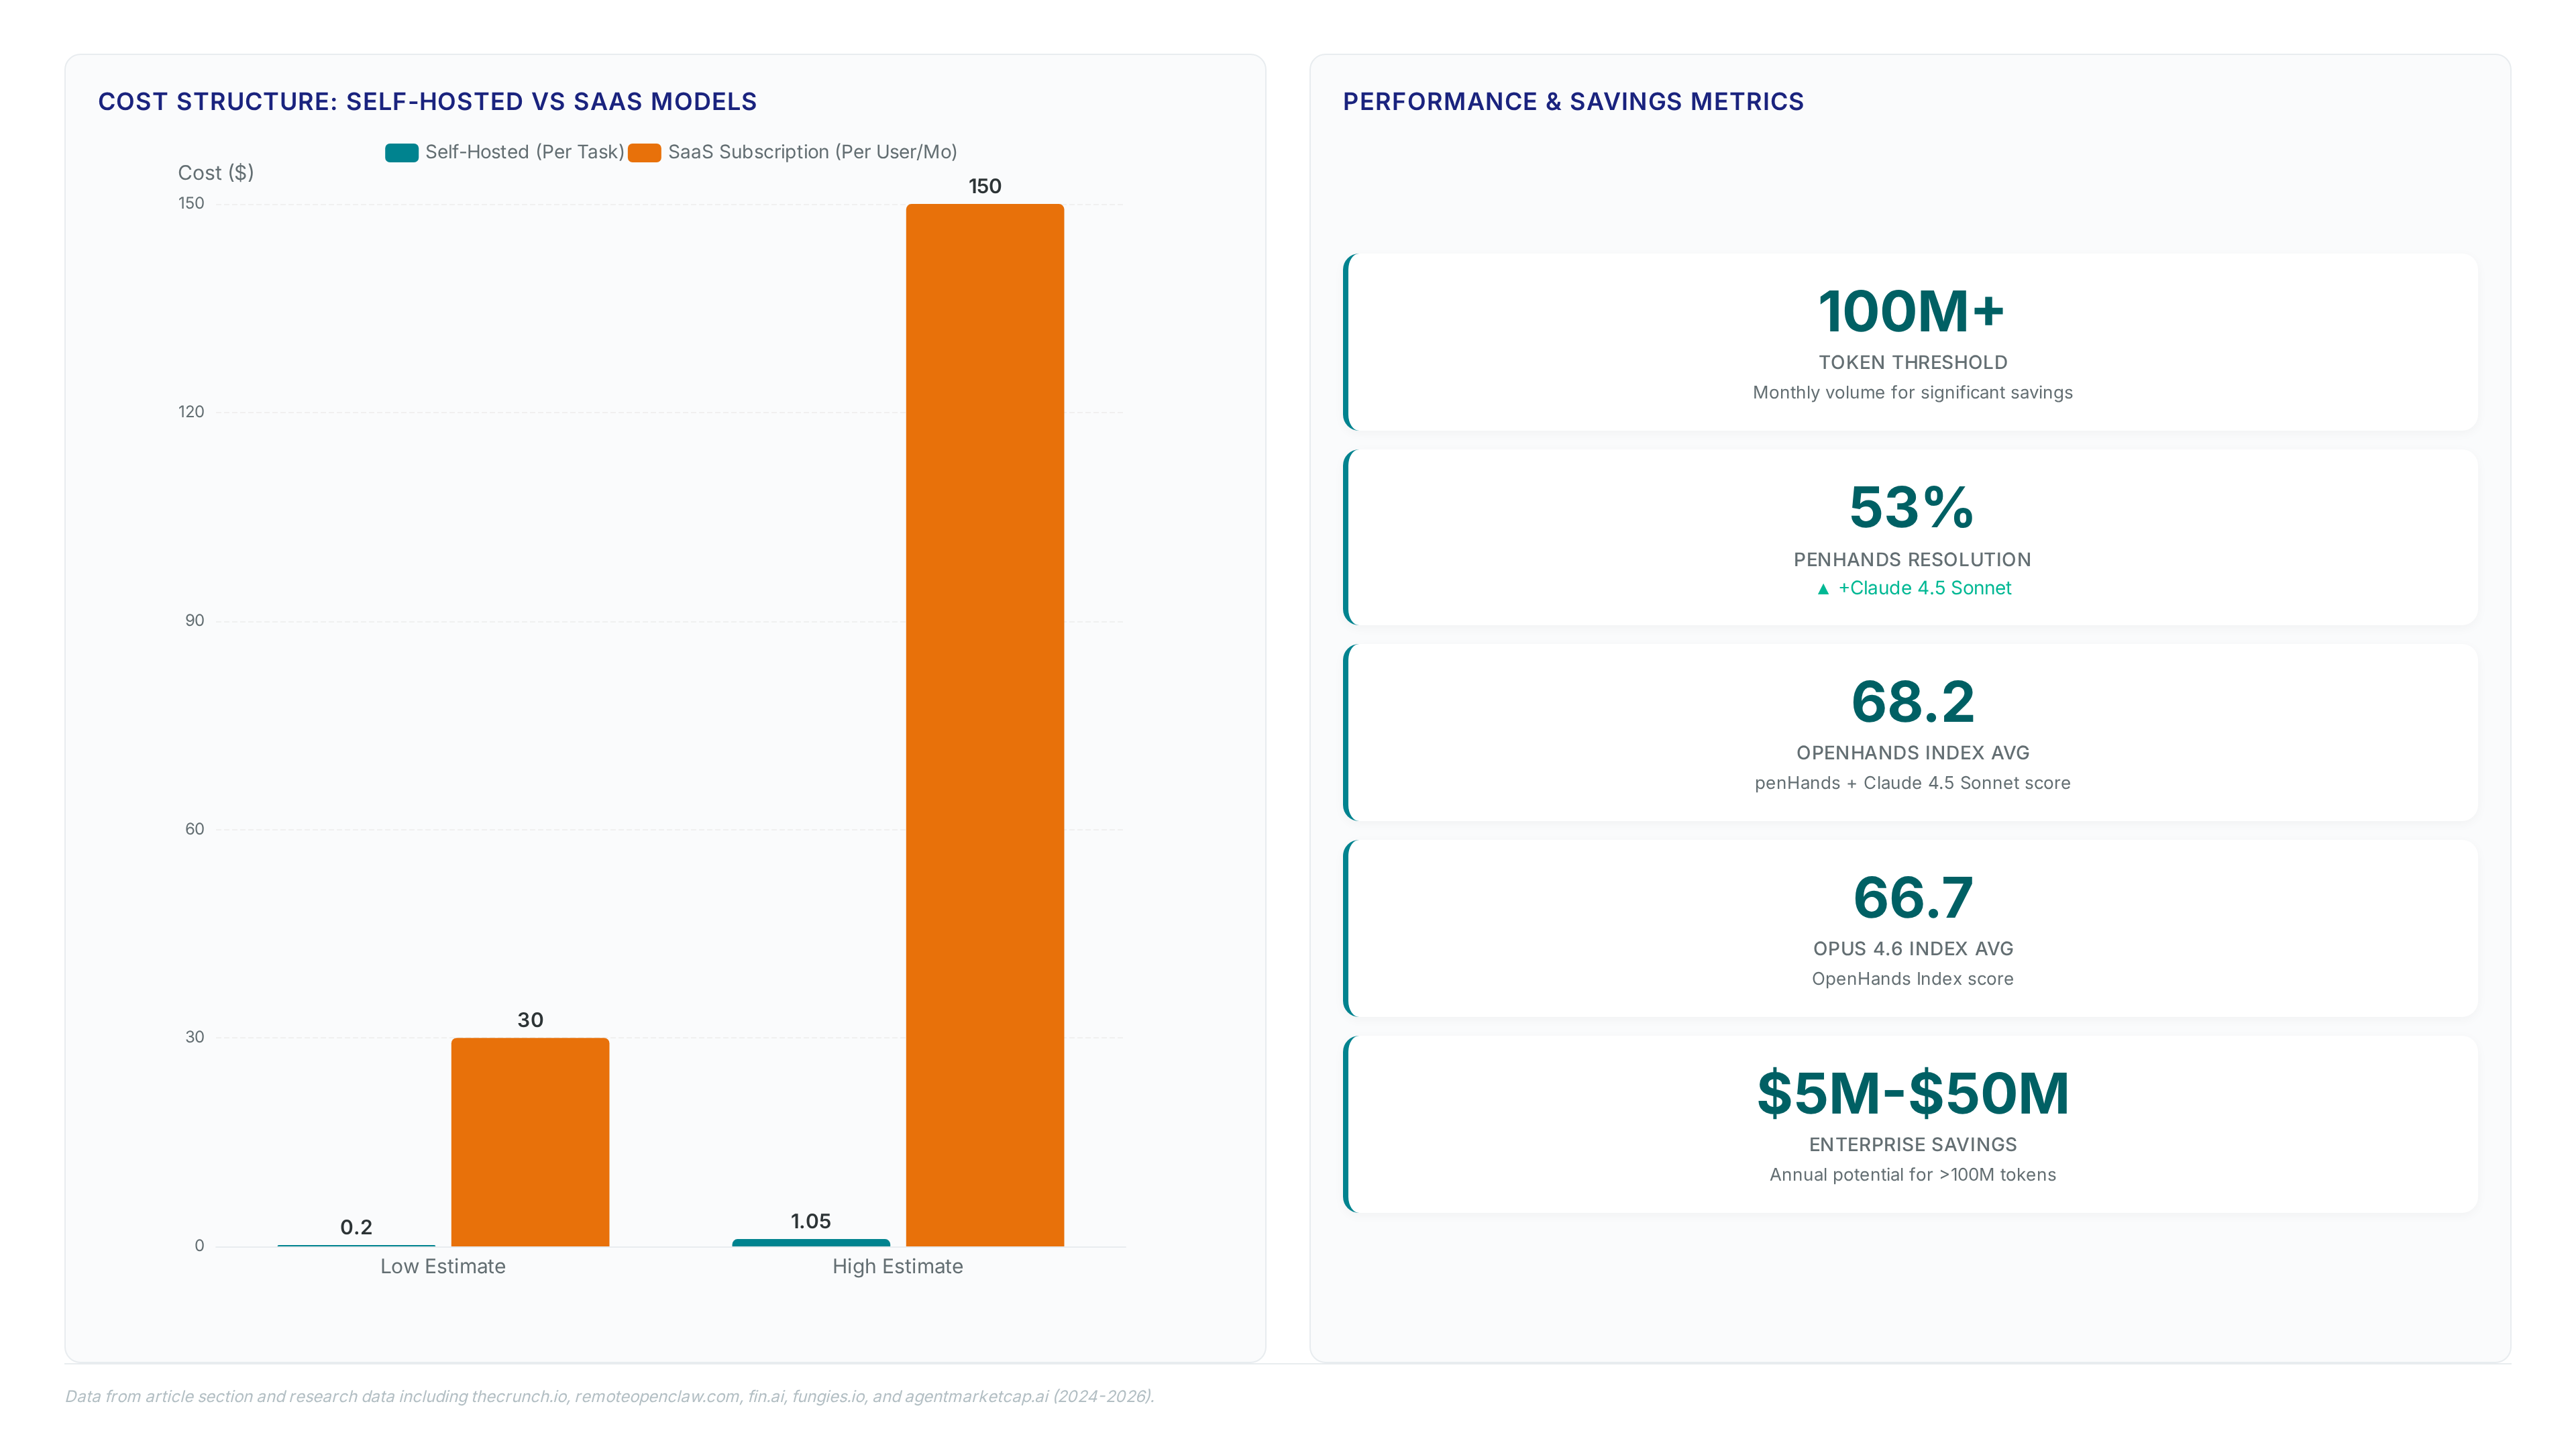
Task: Click the 68.2 metric value
Action: coord(1912,701)
